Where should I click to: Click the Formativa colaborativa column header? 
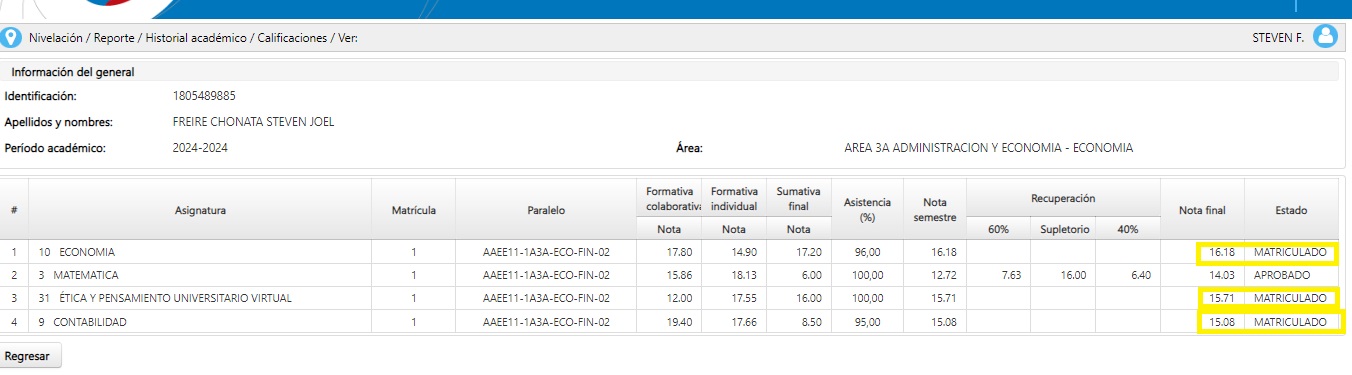(x=670, y=198)
